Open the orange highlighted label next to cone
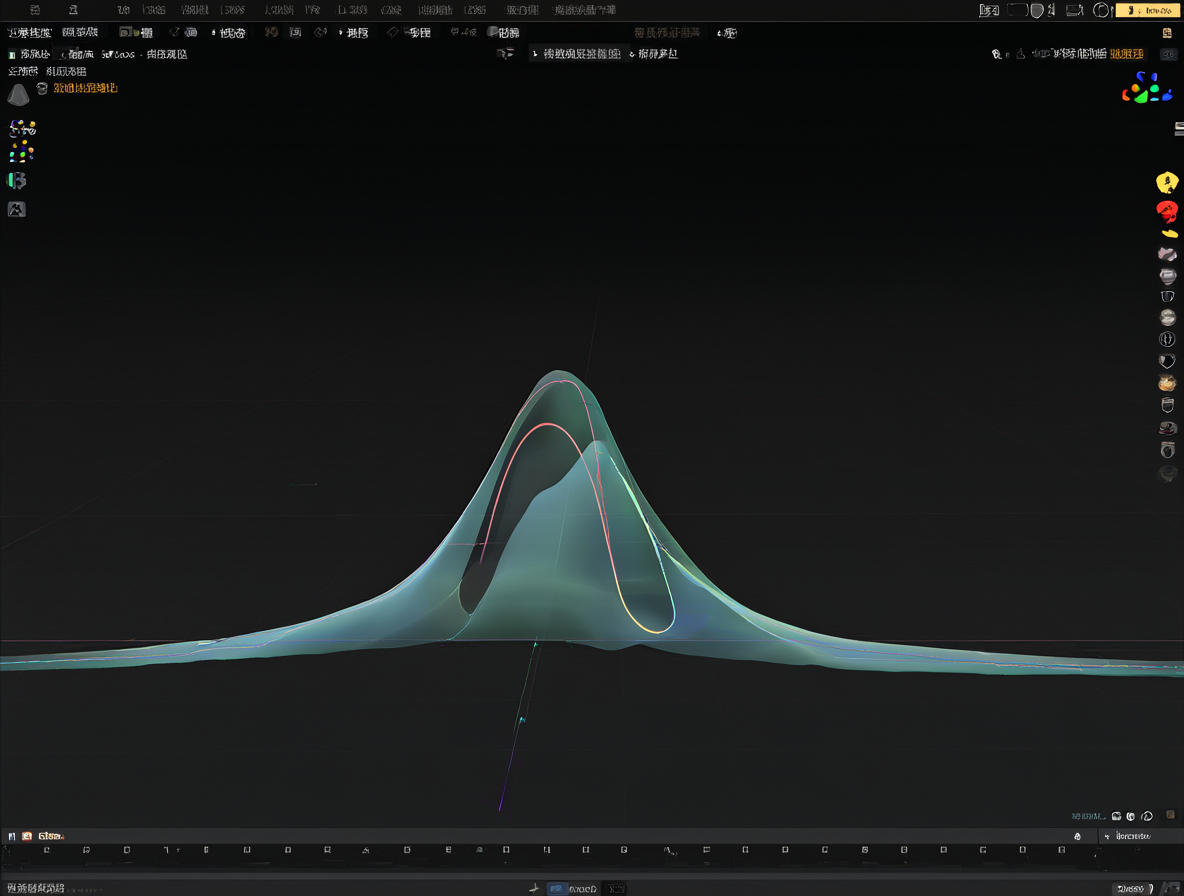Screen dimensions: 1184x896 pos(85,88)
